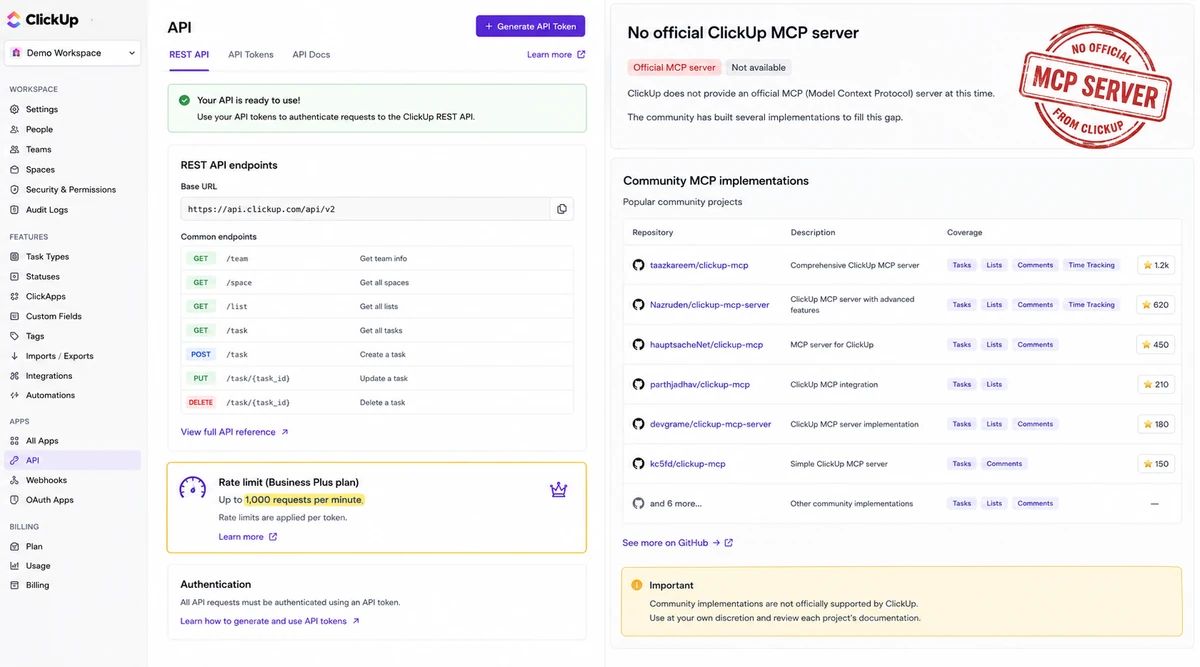Switch to the API Tokens tab
Viewport: 1200px width, 667px height.
[251, 55]
